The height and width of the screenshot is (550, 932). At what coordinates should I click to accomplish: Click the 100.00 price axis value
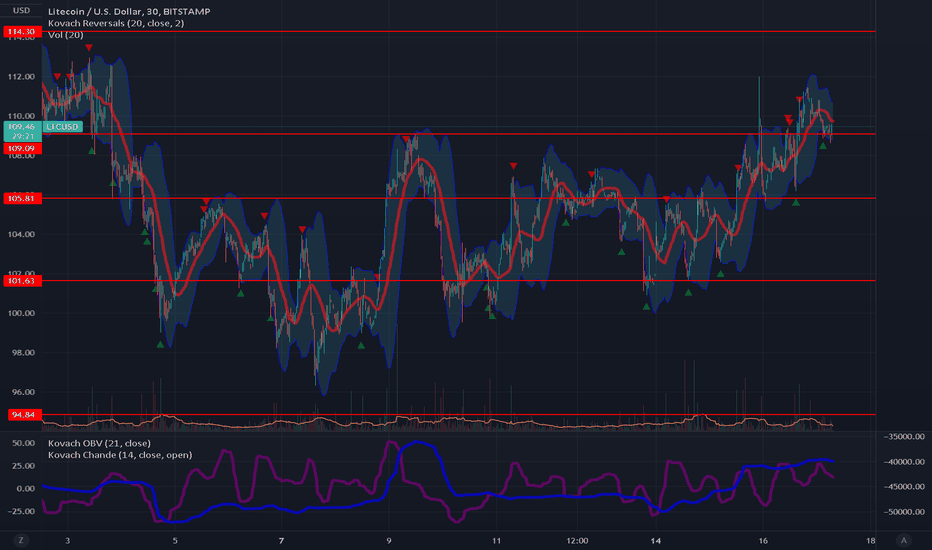[21, 313]
